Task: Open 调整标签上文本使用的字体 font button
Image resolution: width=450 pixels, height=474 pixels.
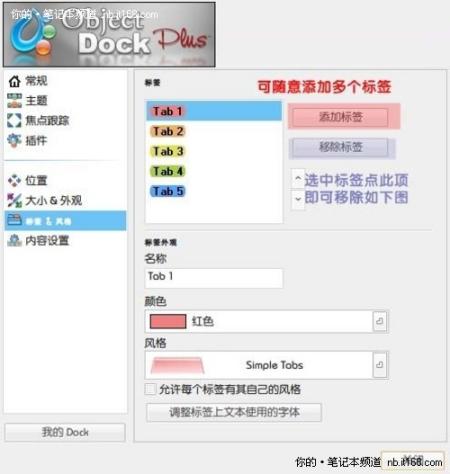Action: (234, 413)
